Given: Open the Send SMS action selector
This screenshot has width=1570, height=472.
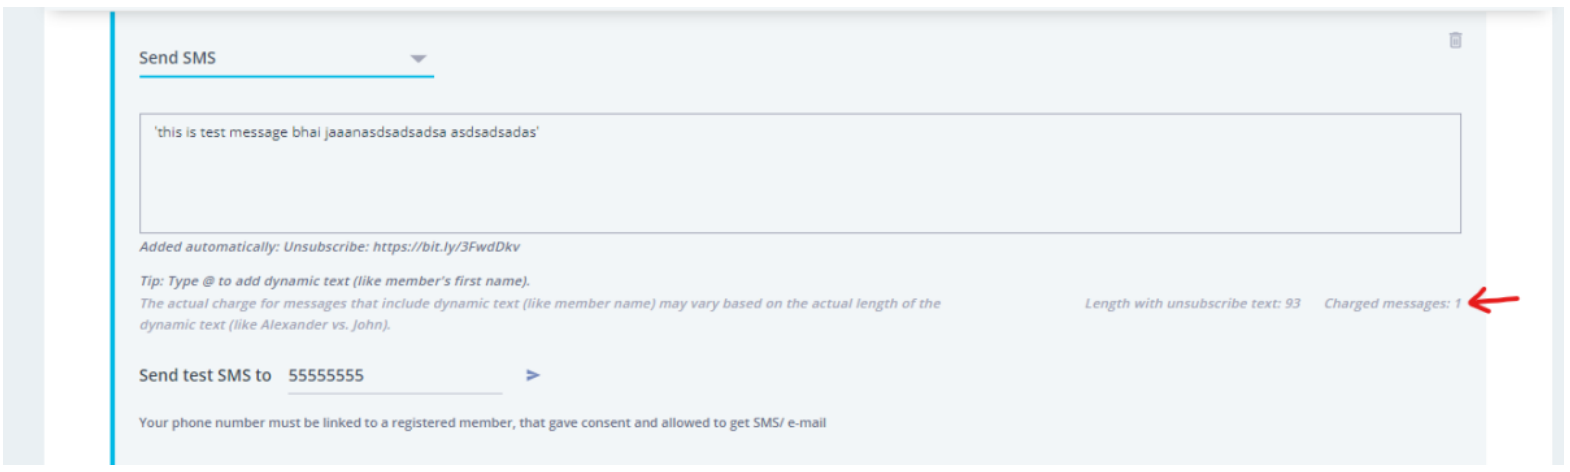Looking at the screenshot, I should 286,58.
